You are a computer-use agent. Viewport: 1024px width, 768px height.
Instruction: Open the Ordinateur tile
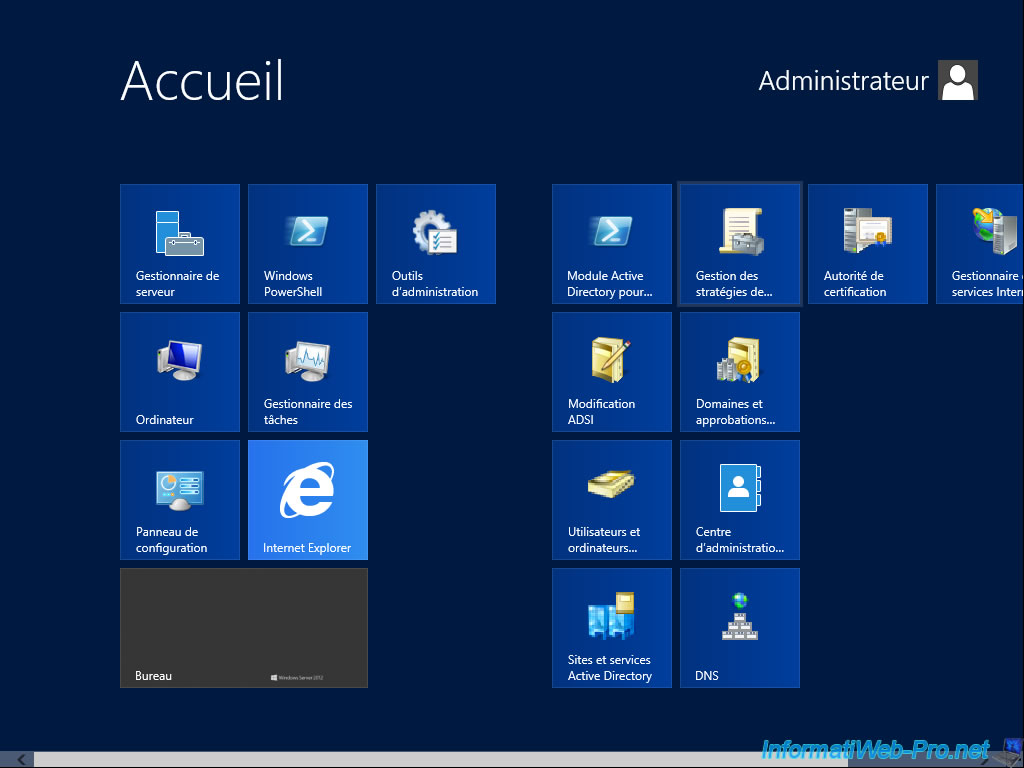[180, 372]
